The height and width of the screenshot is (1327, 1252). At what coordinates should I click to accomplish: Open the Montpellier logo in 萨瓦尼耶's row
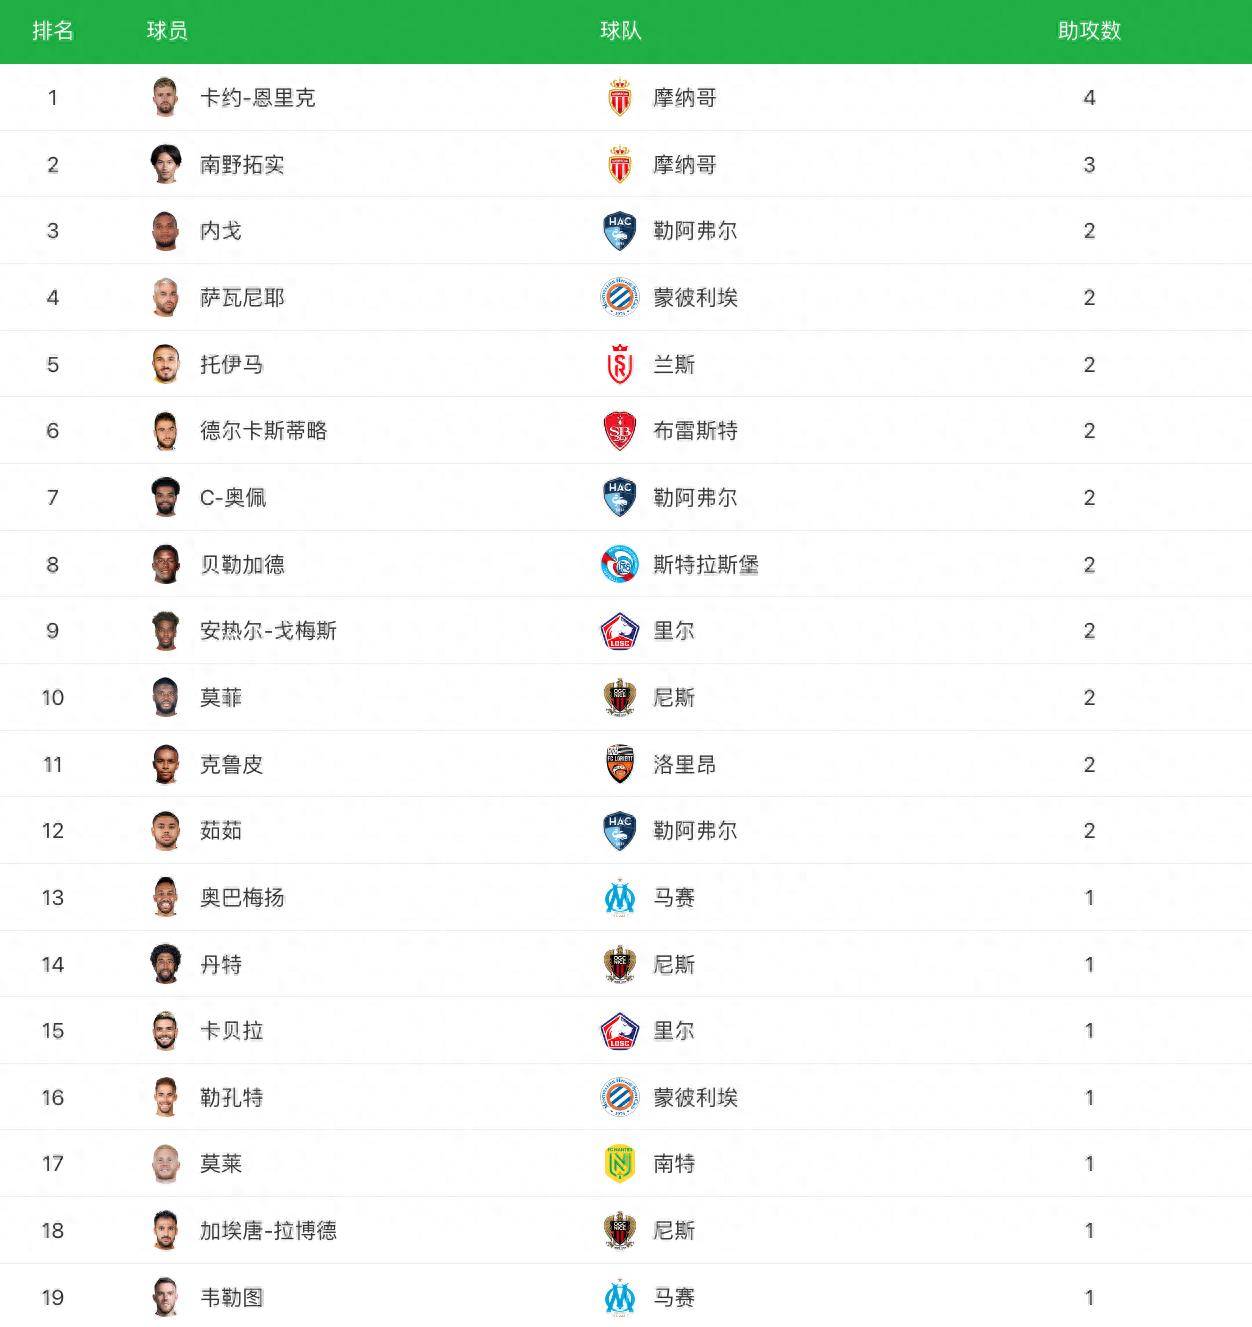pos(620,297)
